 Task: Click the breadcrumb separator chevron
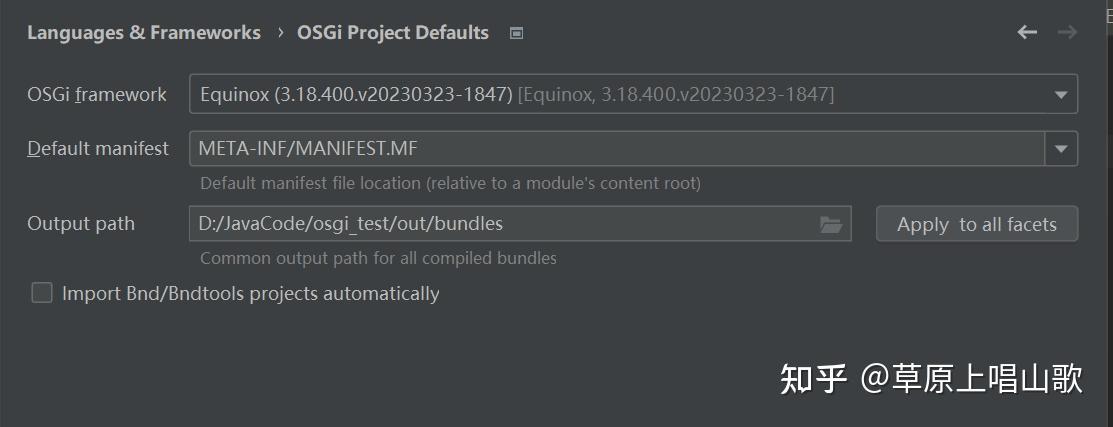coord(279,33)
